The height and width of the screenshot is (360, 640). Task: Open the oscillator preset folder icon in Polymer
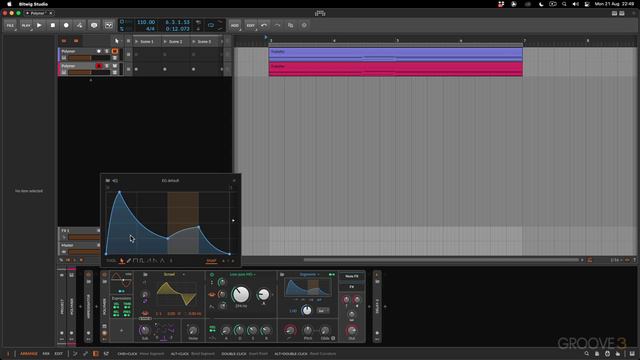[145, 275]
